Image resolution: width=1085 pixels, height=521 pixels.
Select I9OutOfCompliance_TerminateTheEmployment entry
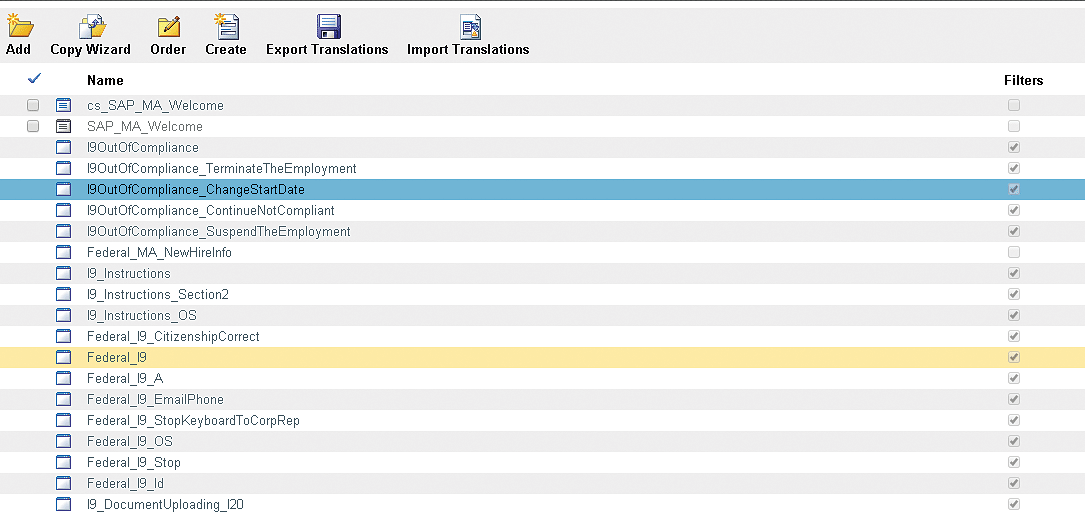click(221, 169)
